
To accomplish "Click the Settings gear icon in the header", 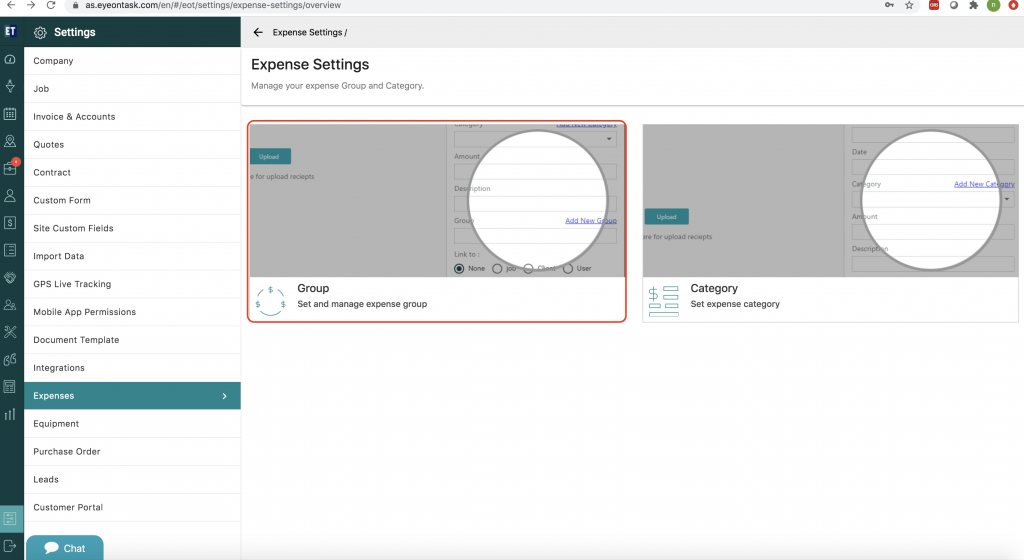I will pyautogui.click(x=40, y=33).
